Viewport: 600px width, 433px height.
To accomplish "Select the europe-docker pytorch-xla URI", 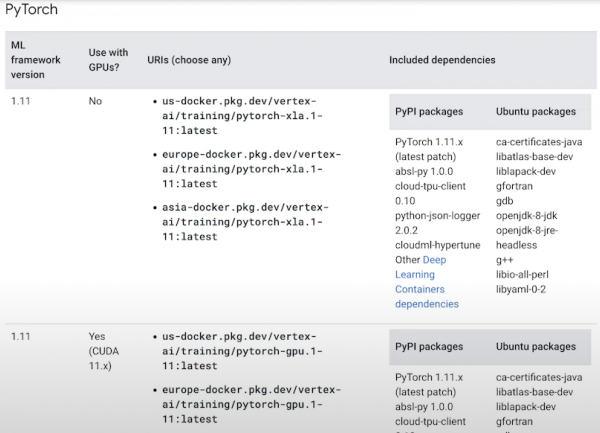I will (251, 169).
